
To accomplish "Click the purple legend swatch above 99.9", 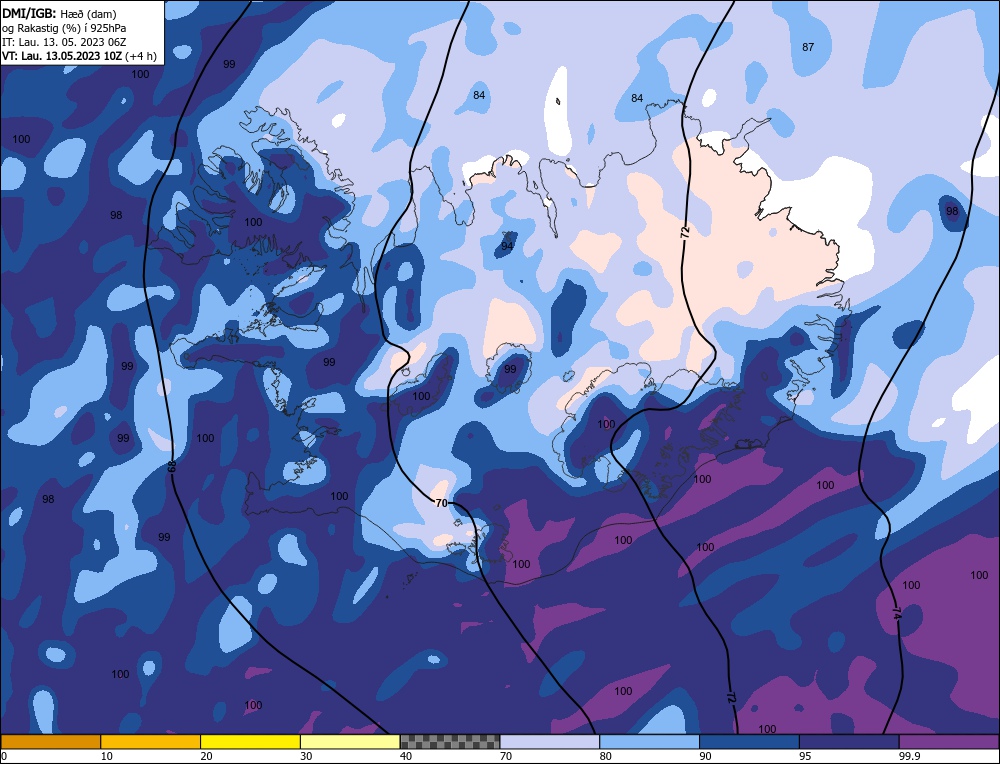I will click(949, 741).
